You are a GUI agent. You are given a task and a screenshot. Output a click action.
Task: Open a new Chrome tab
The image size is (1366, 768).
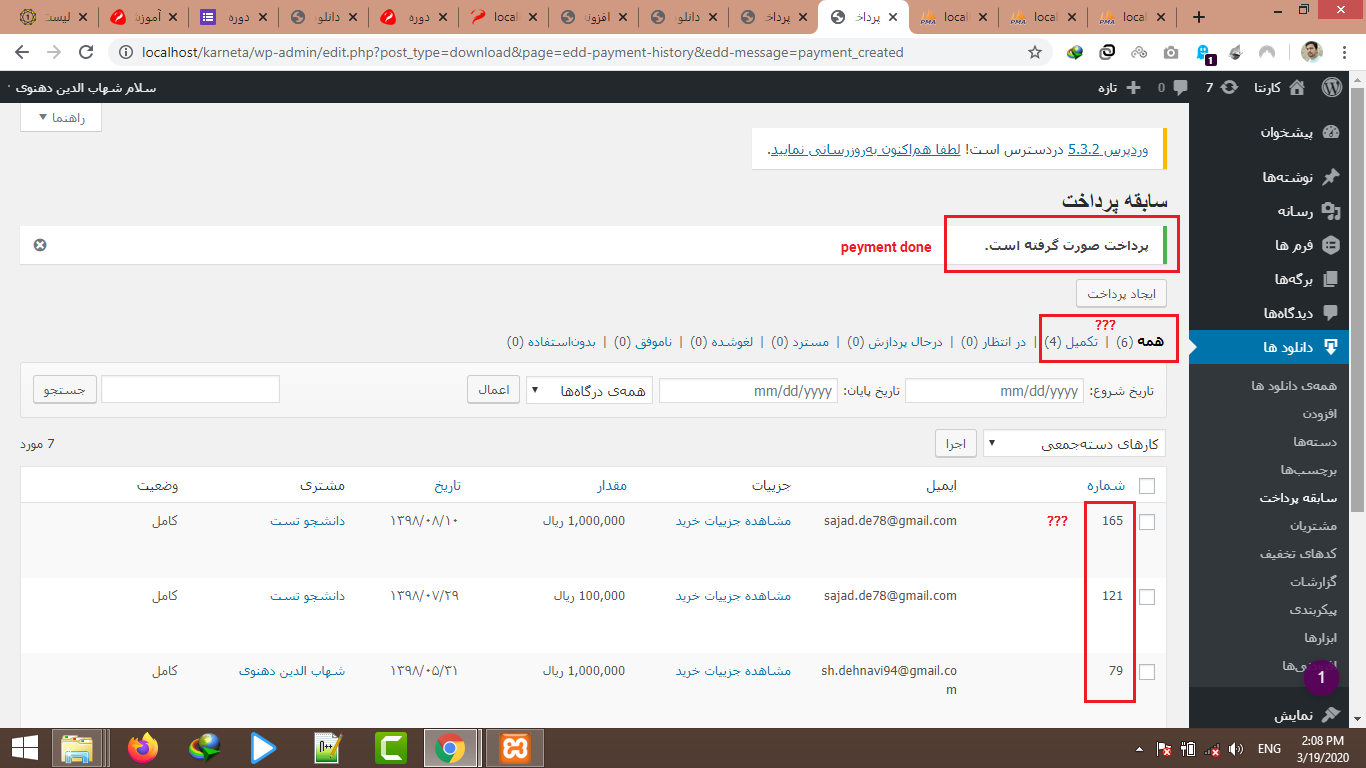pyautogui.click(x=1199, y=17)
